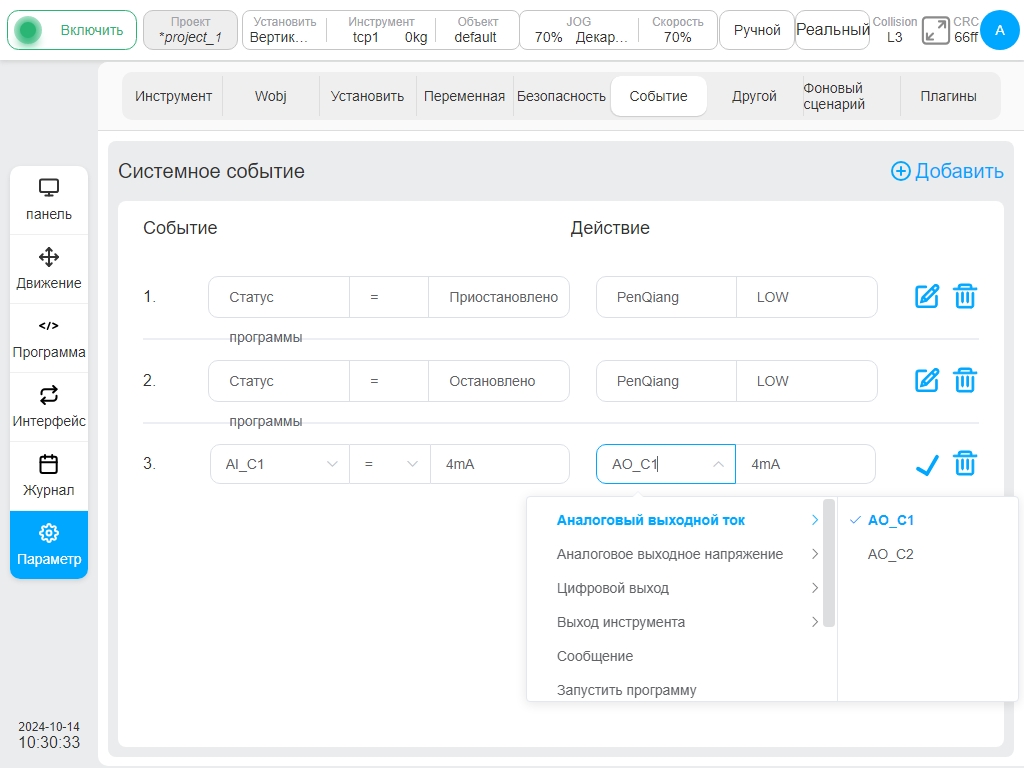Edit event row 2 with pencil icon
Screen dimensions: 1024x768
(x=927, y=380)
